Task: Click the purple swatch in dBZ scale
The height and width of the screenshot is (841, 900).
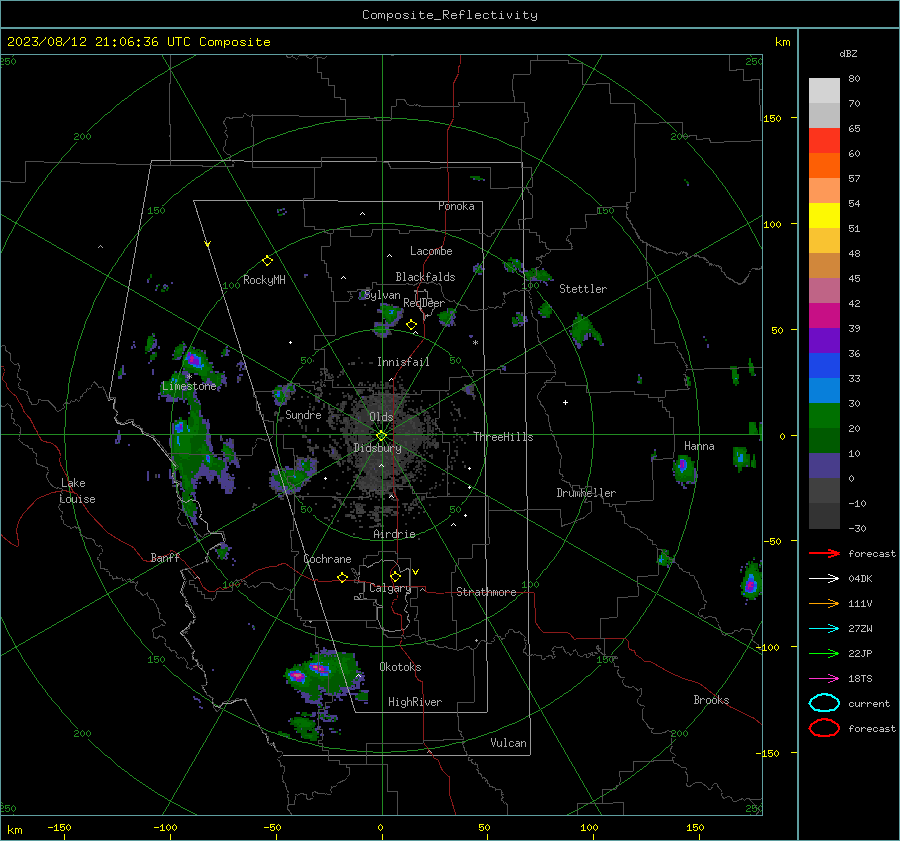Action: click(x=824, y=341)
